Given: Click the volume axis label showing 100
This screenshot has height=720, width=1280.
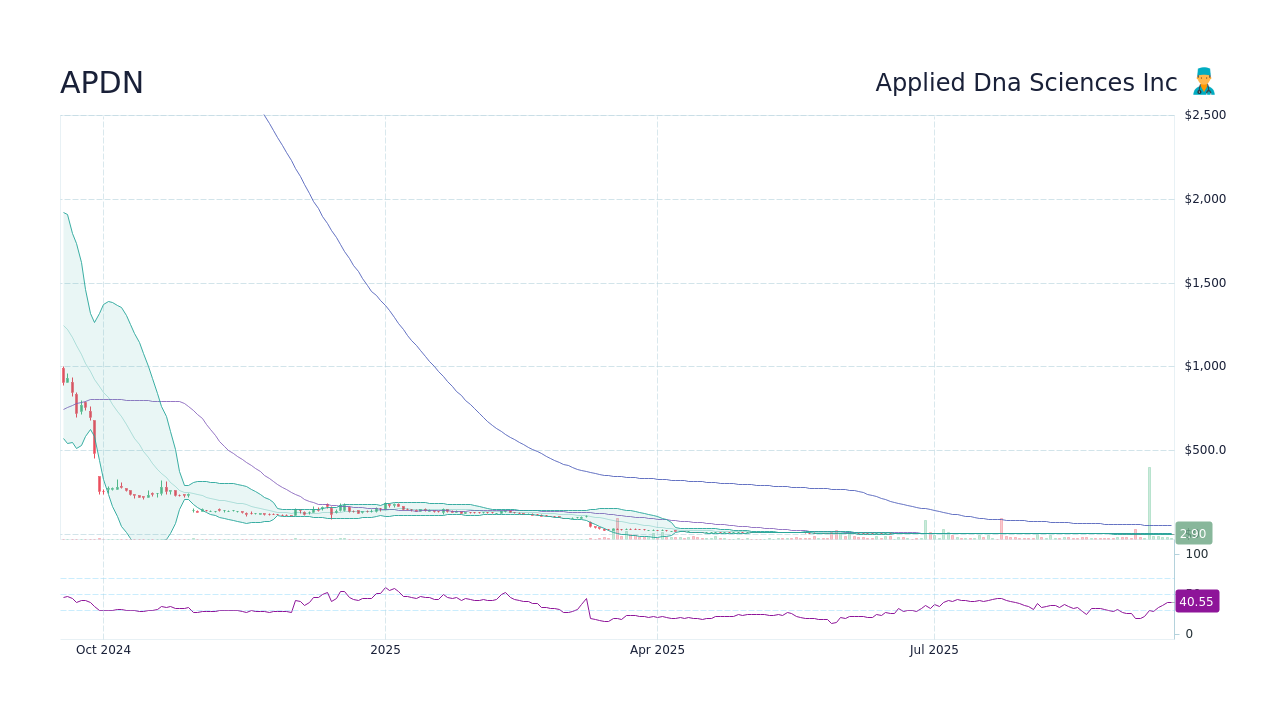Looking at the screenshot, I should coord(1195,554).
